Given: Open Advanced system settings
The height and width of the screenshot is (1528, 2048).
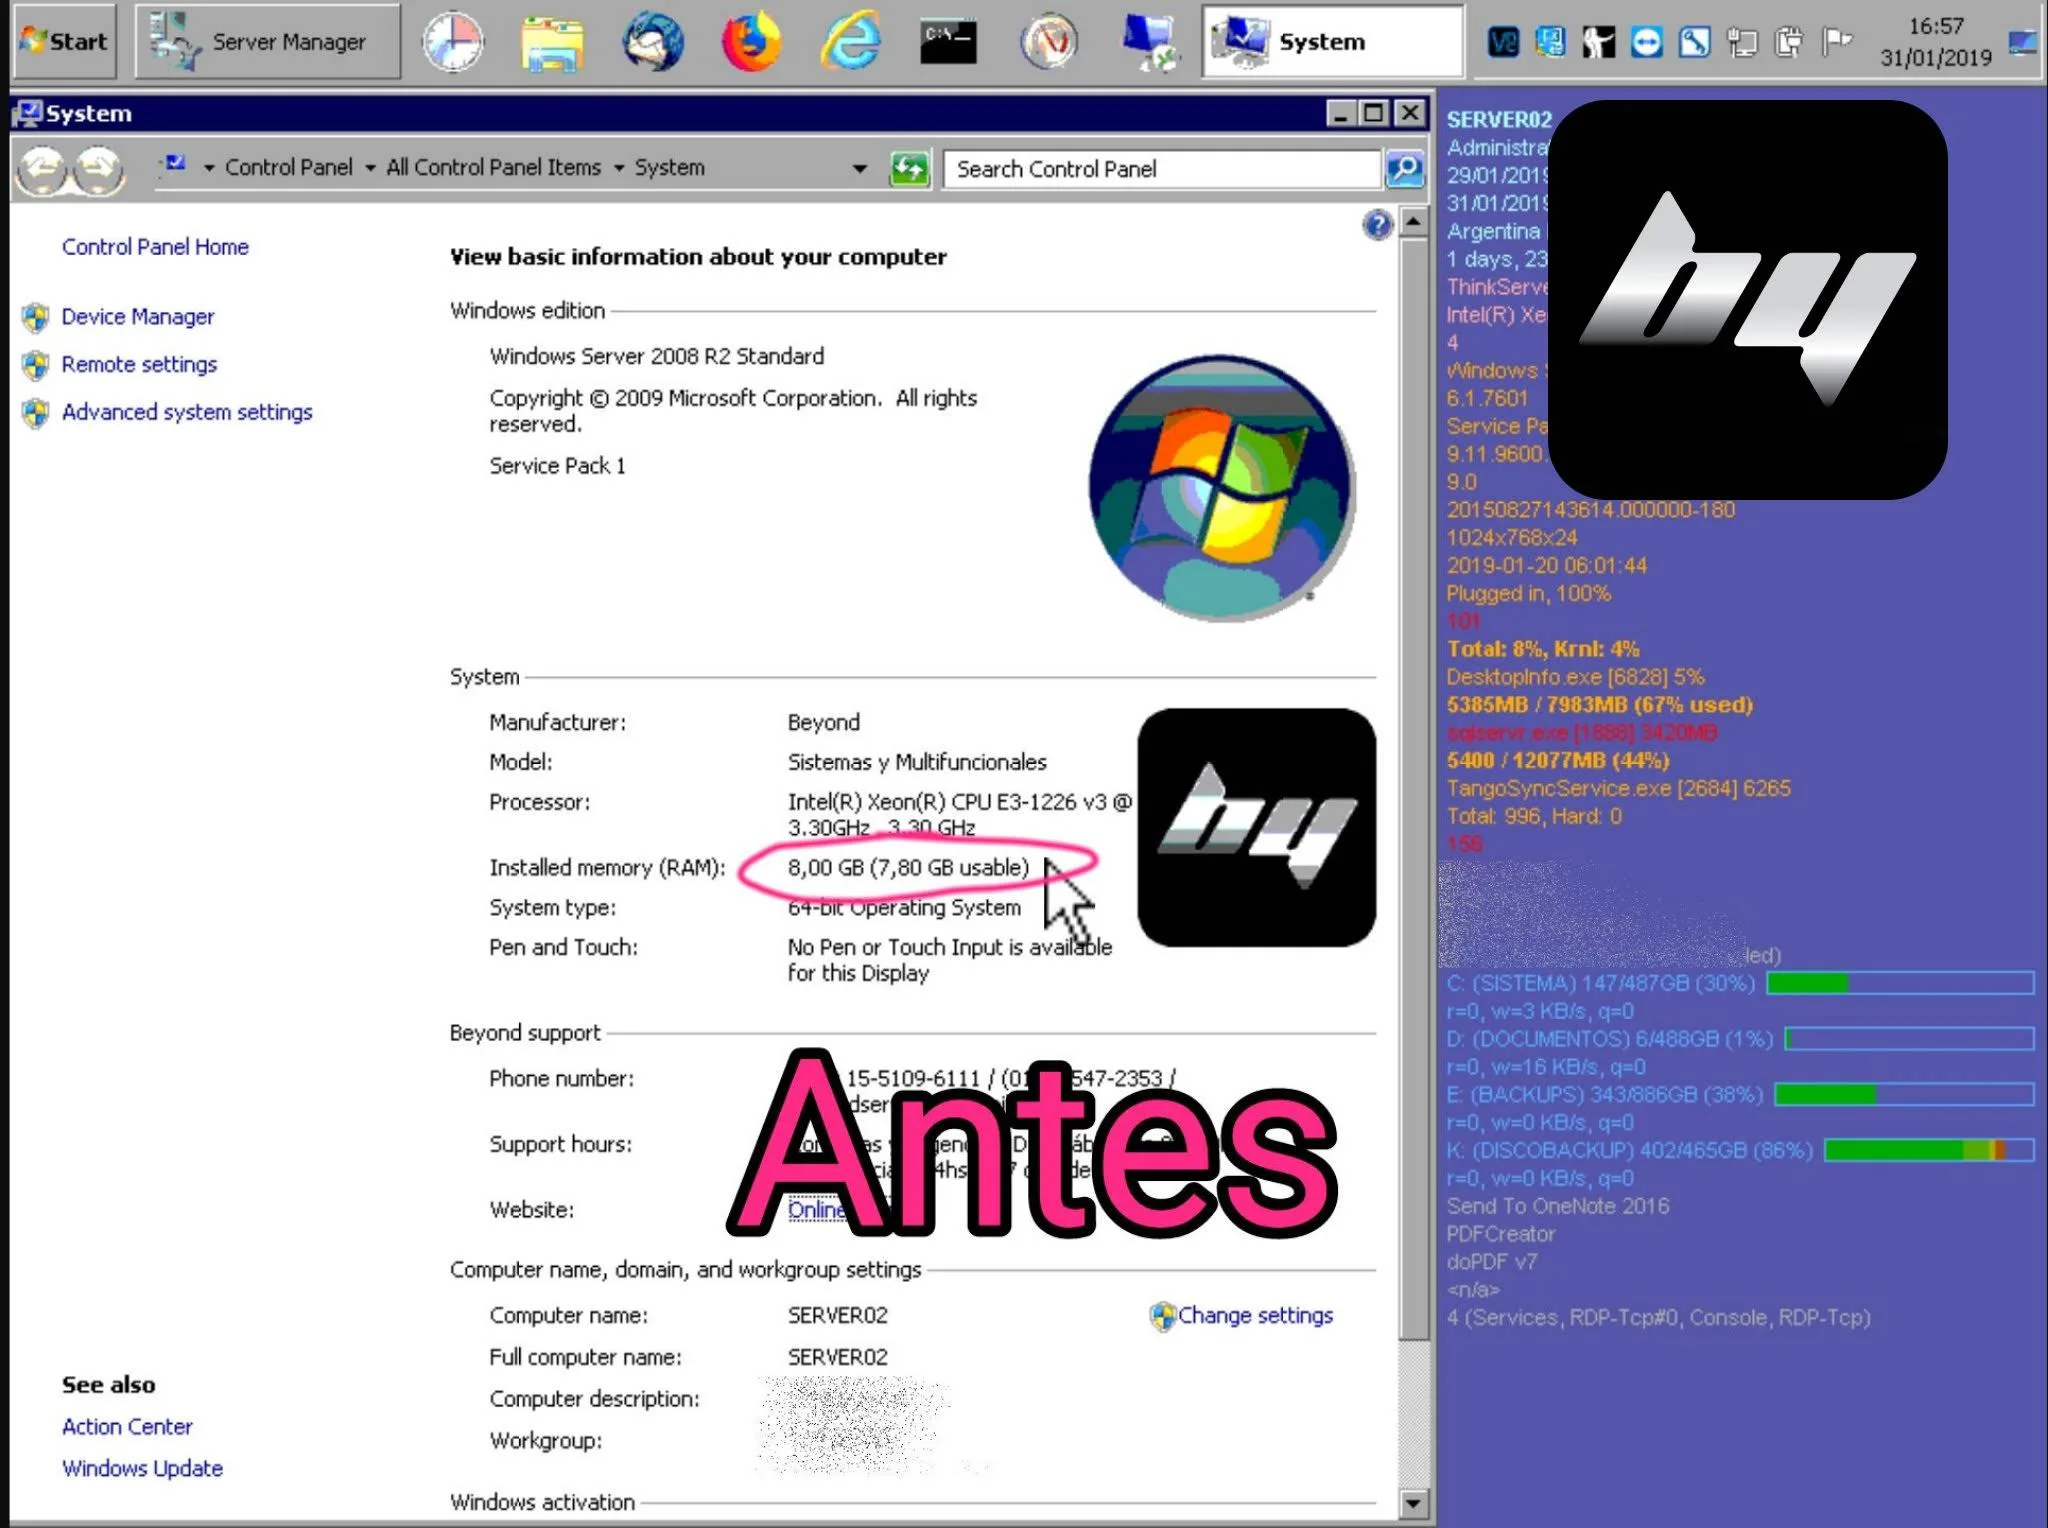Looking at the screenshot, I should tap(187, 412).
